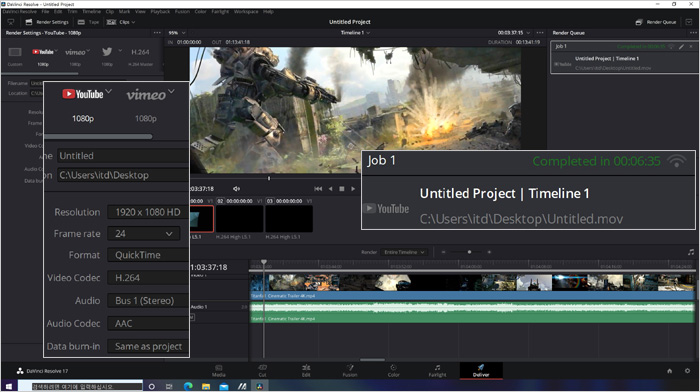Toggle the Render Settings panel button
Screen dimensions: 700x392
(47, 22)
